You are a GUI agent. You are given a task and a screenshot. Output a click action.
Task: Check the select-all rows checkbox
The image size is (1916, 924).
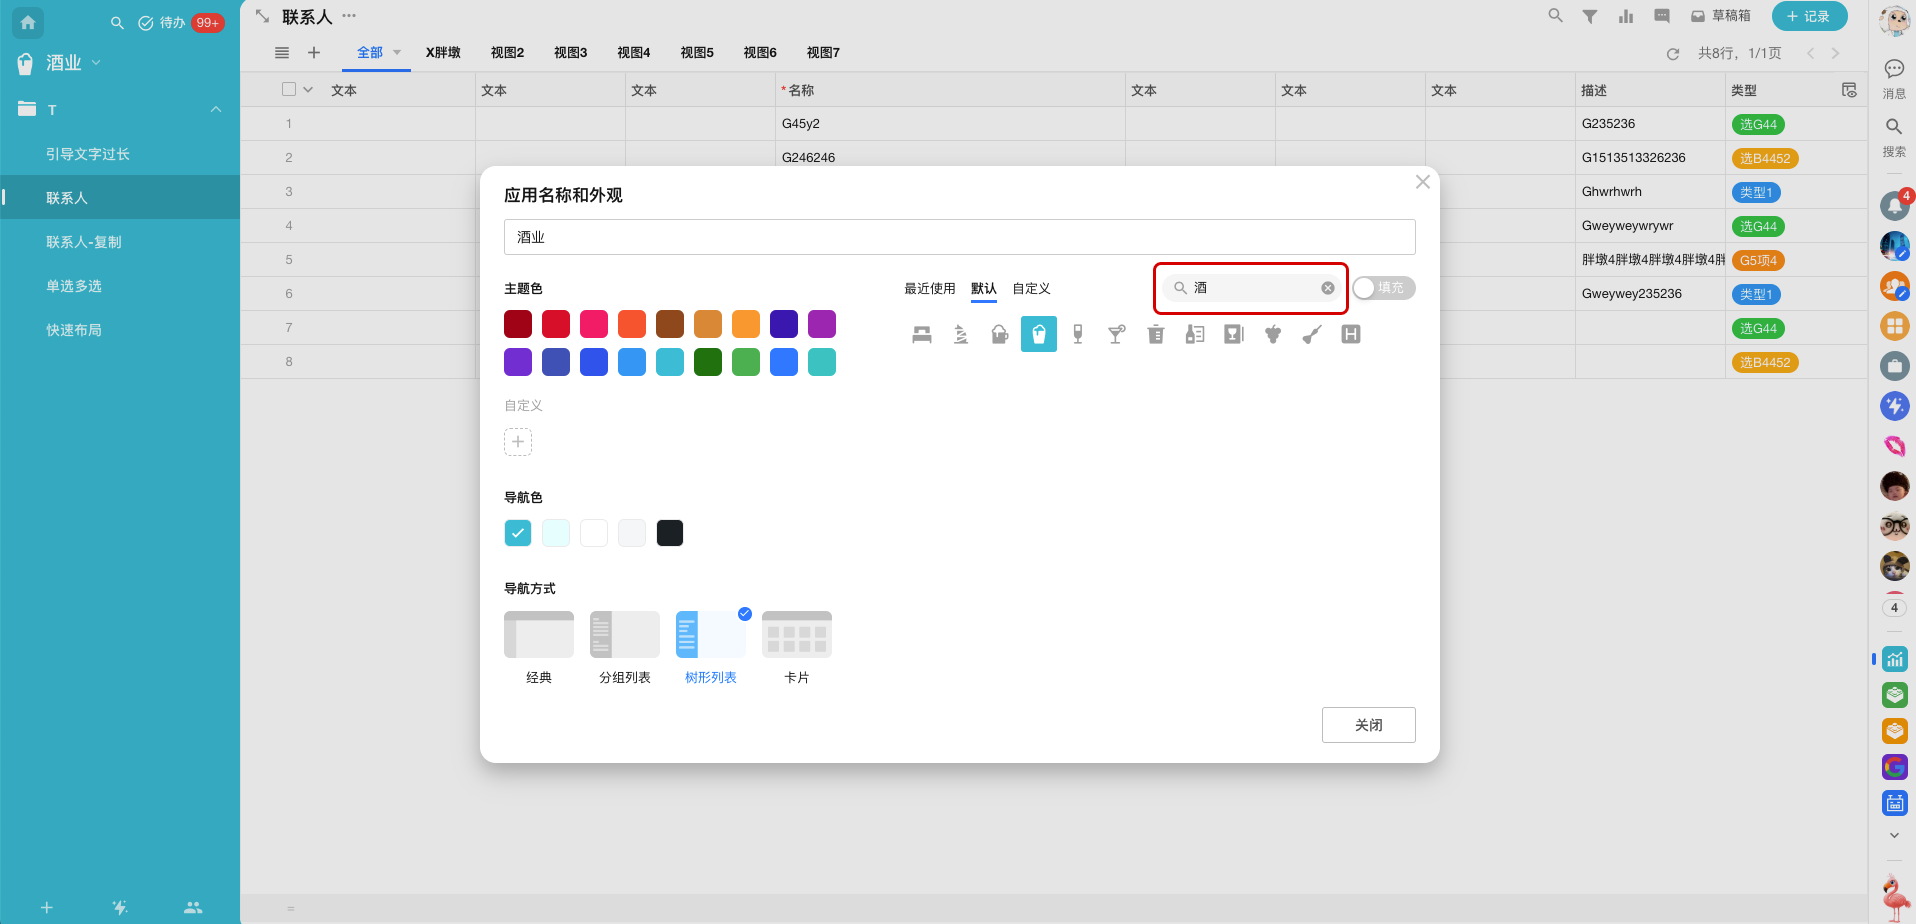(x=289, y=89)
